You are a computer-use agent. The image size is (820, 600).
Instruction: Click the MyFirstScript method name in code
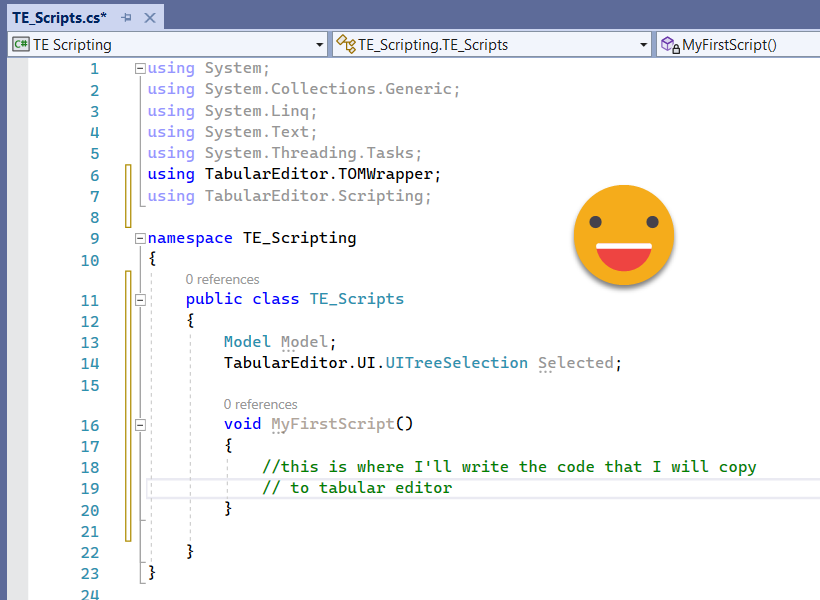pyautogui.click(x=333, y=424)
